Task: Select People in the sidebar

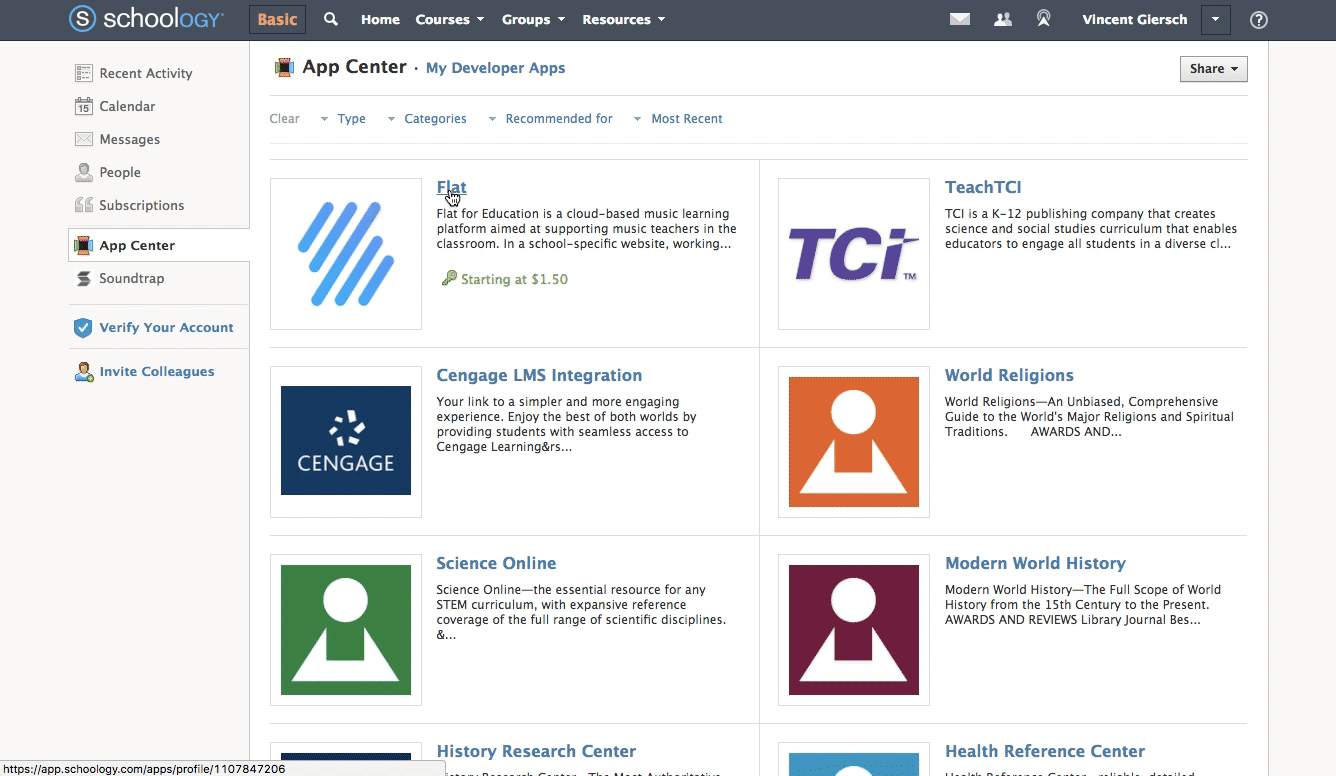Action: (x=120, y=172)
